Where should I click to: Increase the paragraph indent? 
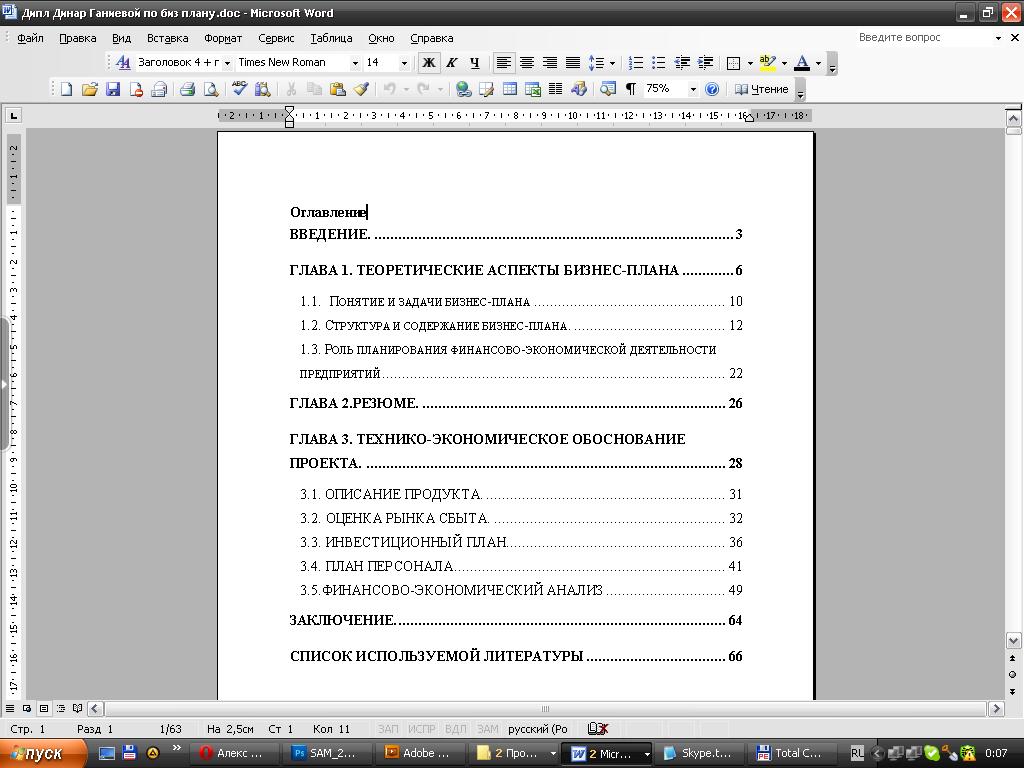tap(705, 63)
